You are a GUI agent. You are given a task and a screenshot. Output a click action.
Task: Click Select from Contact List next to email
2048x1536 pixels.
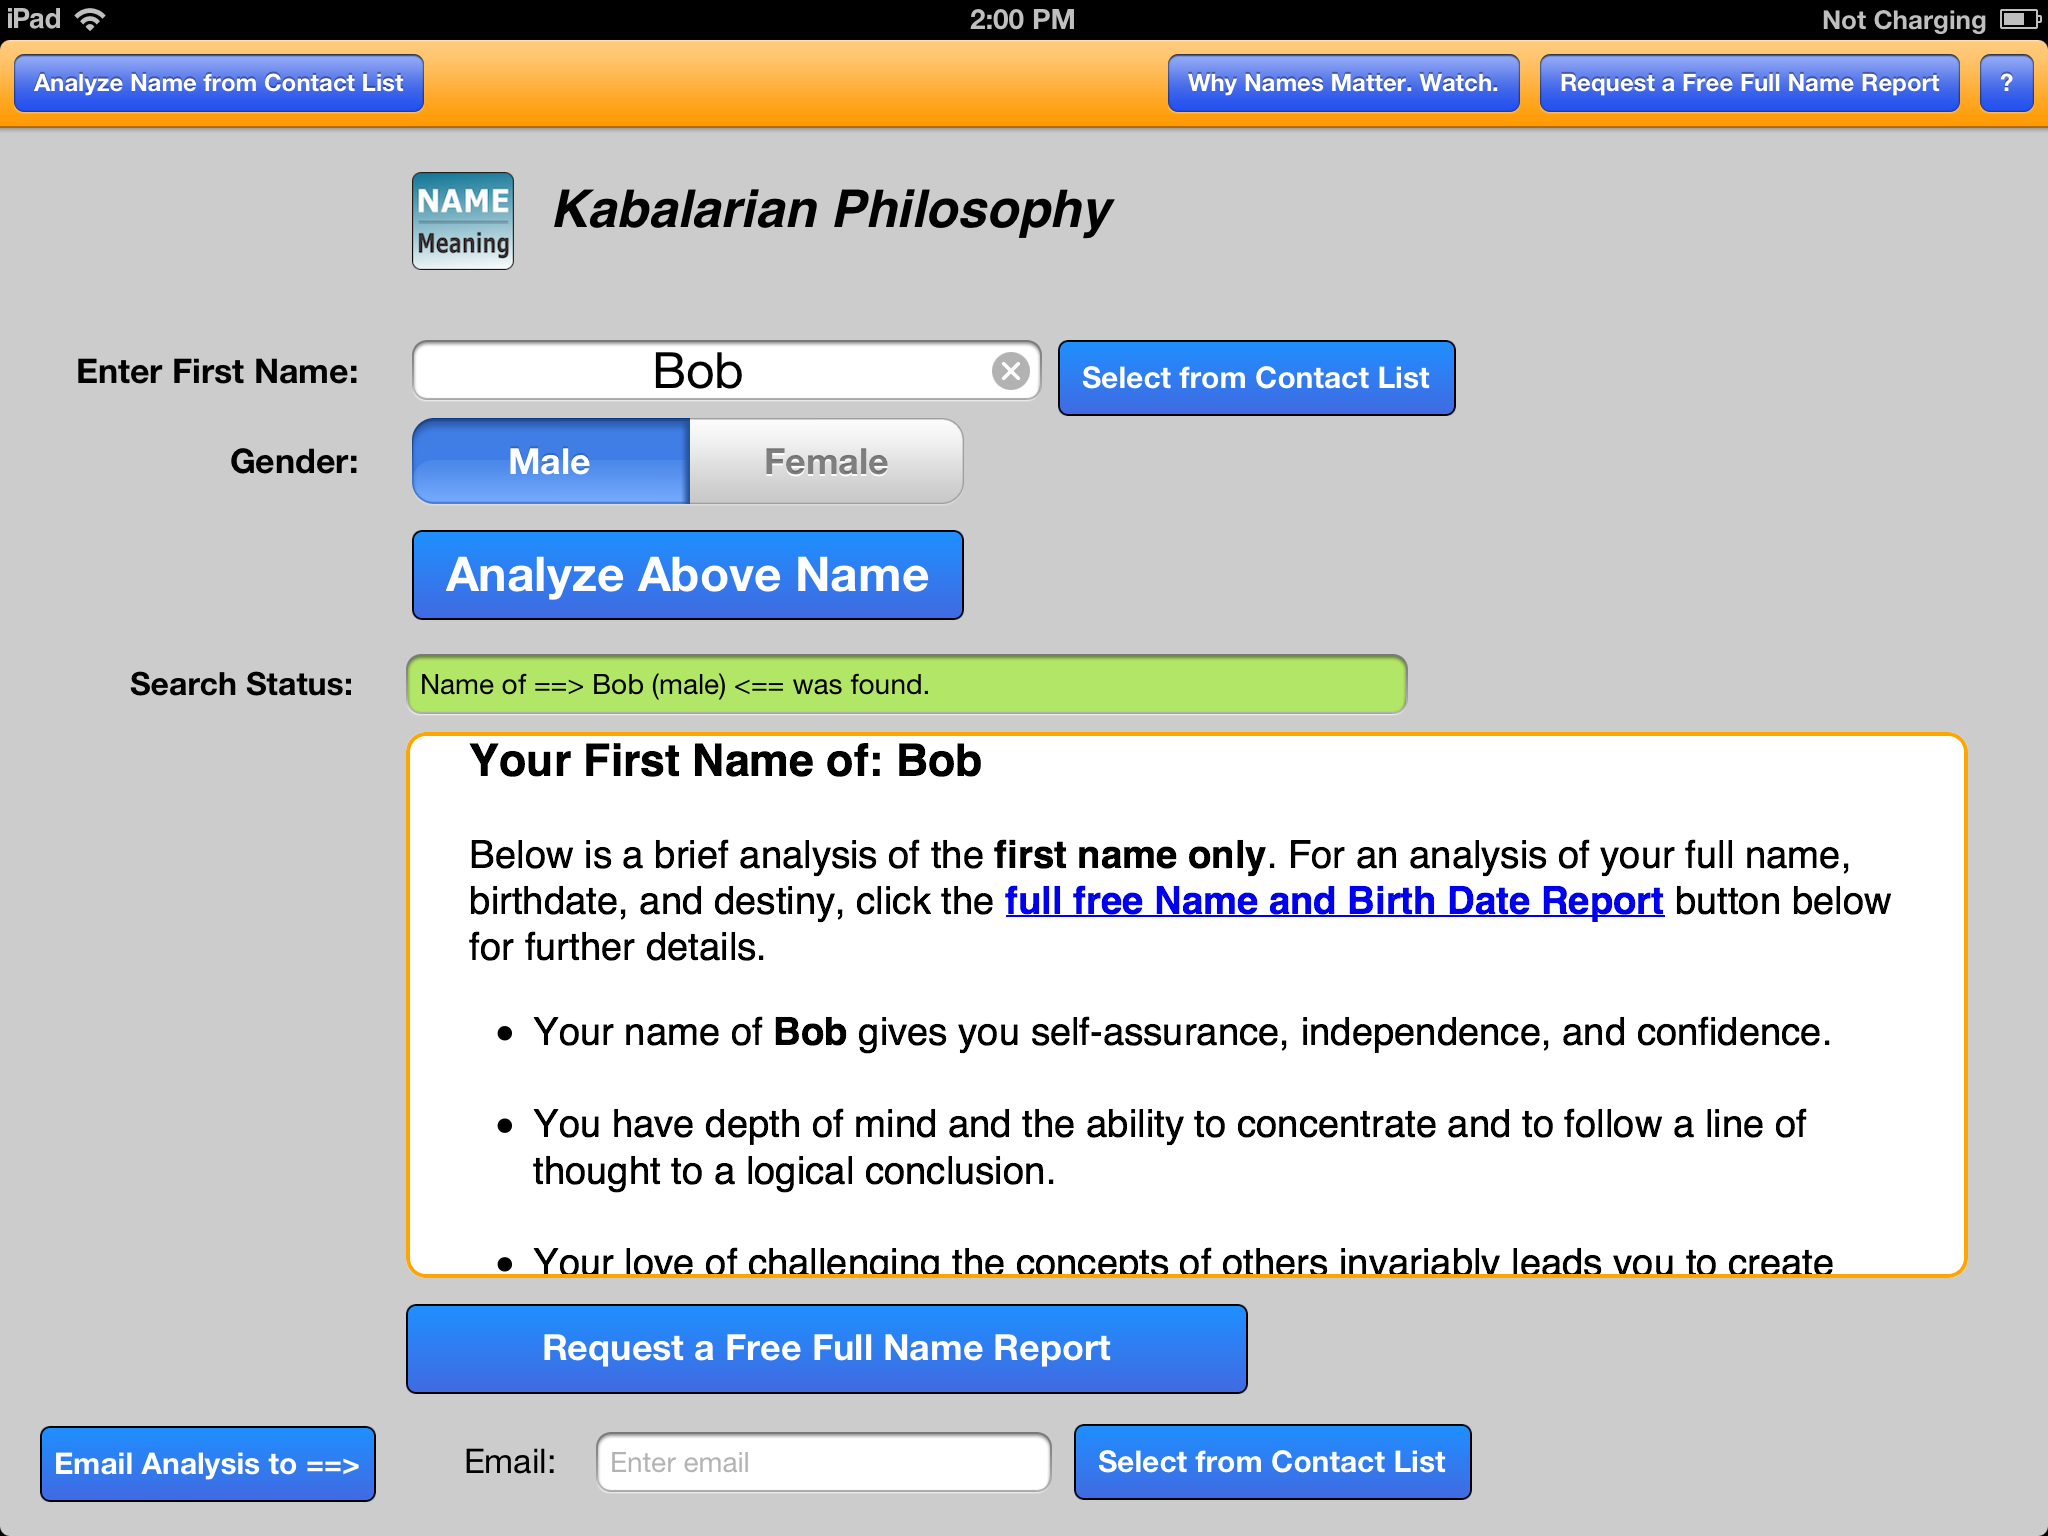click(x=1272, y=1462)
